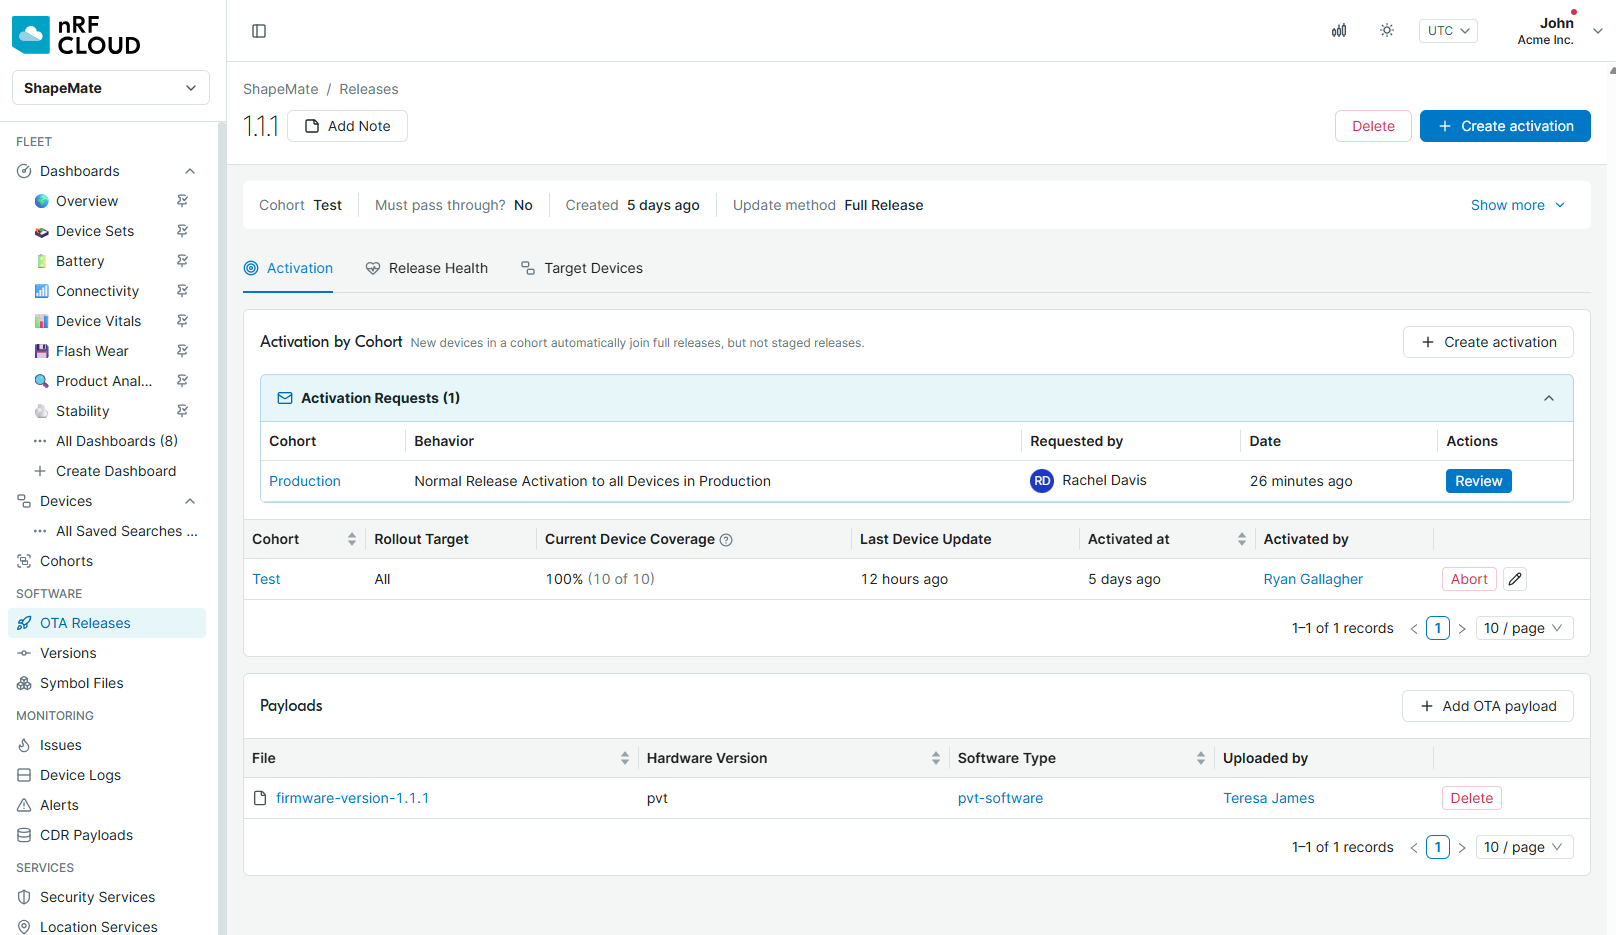This screenshot has width=1616, height=935.
Task: Open the Production cohort link
Action: [305, 481]
